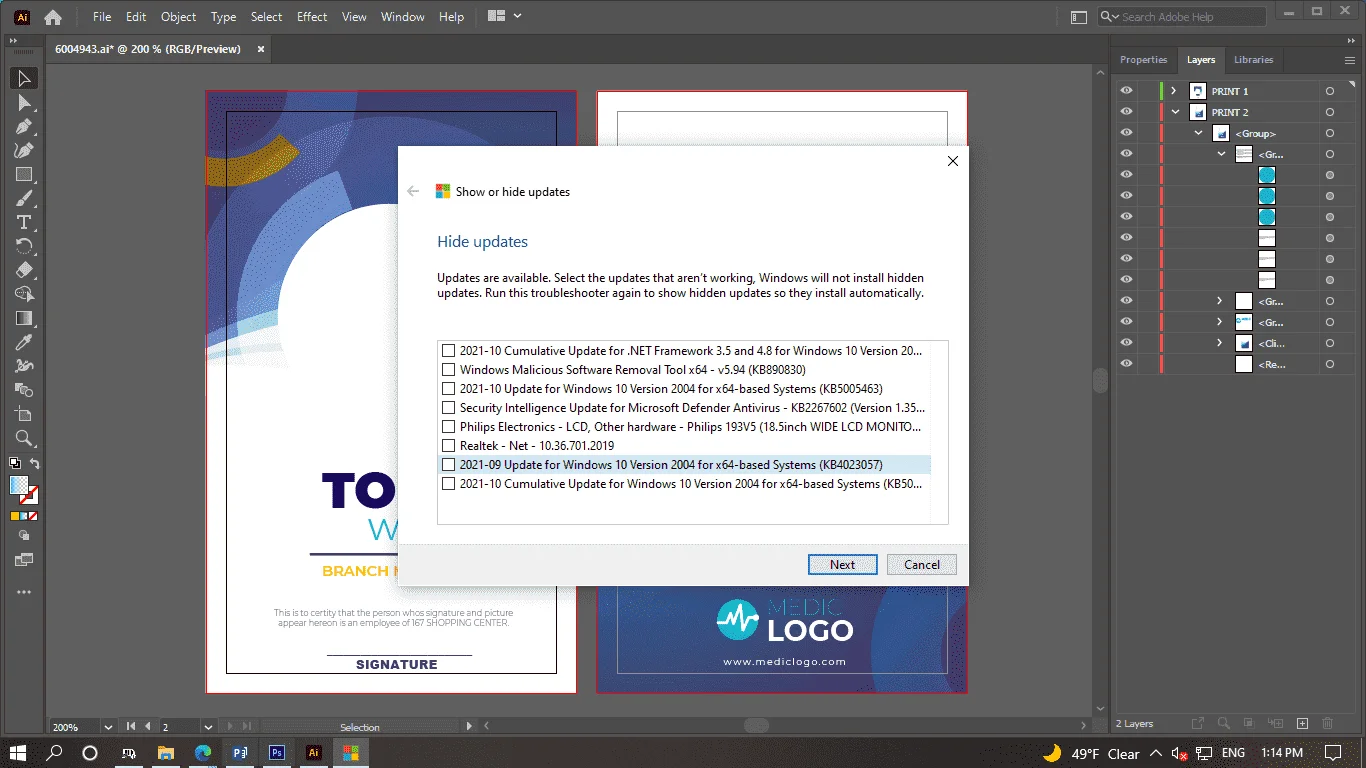The width and height of the screenshot is (1366, 768).
Task: Choose the Eyedropper tool
Action: click(25, 342)
